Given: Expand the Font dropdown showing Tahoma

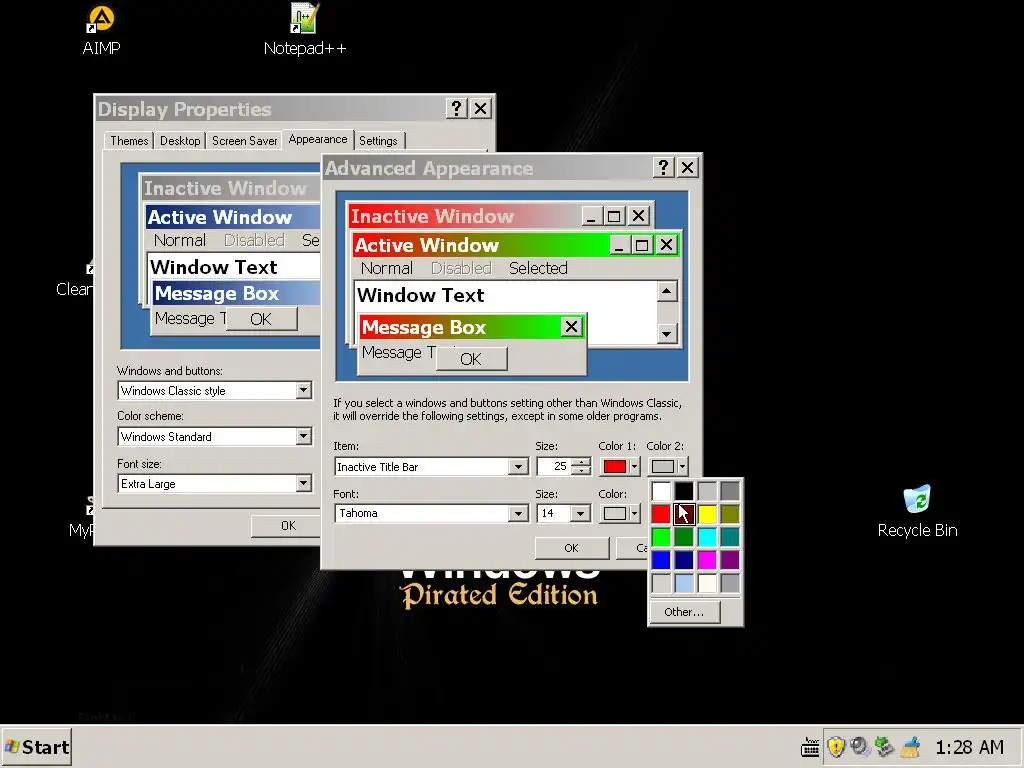Looking at the screenshot, I should (x=518, y=513).
